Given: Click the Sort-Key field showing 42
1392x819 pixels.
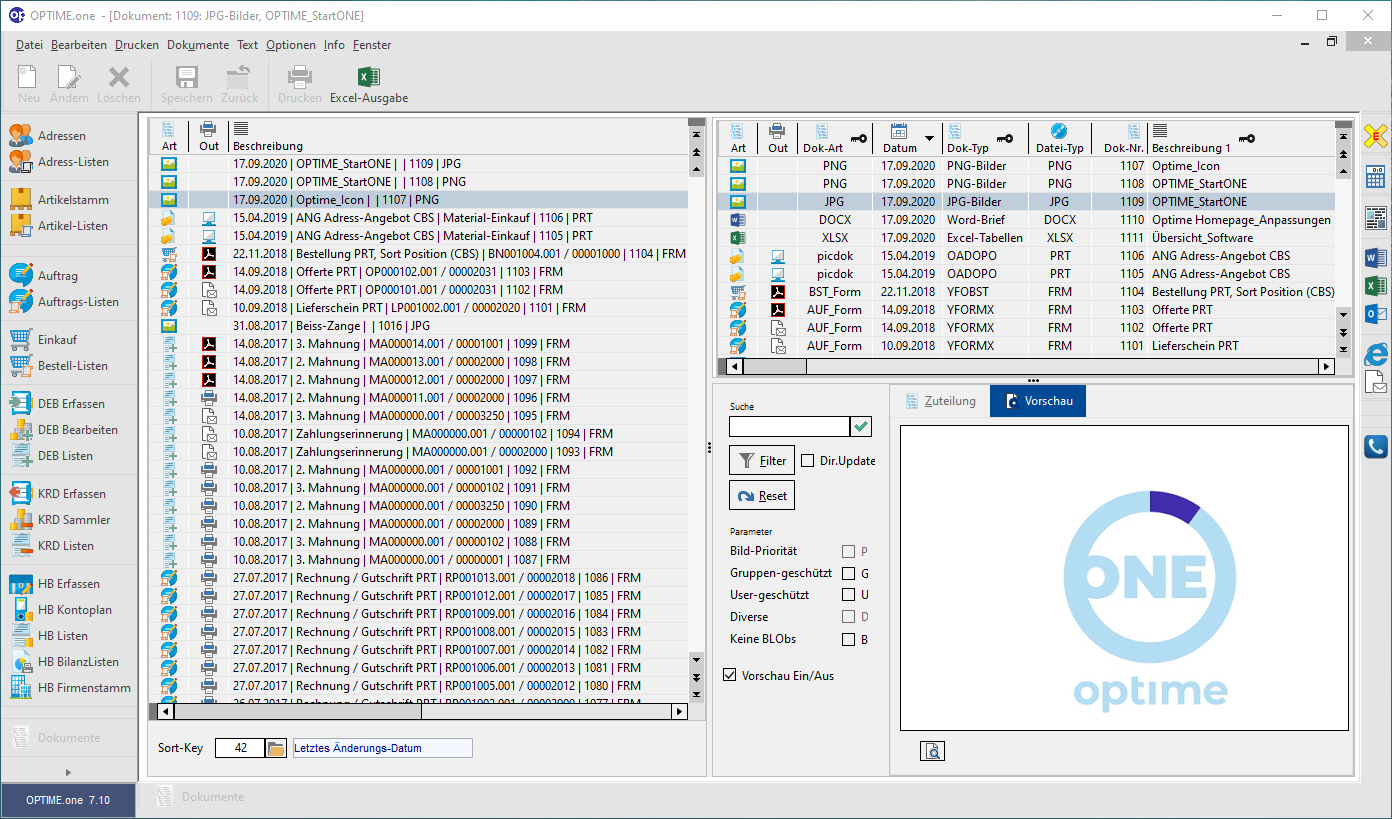Looking at the screenshot, I should [x=240, y=748].
